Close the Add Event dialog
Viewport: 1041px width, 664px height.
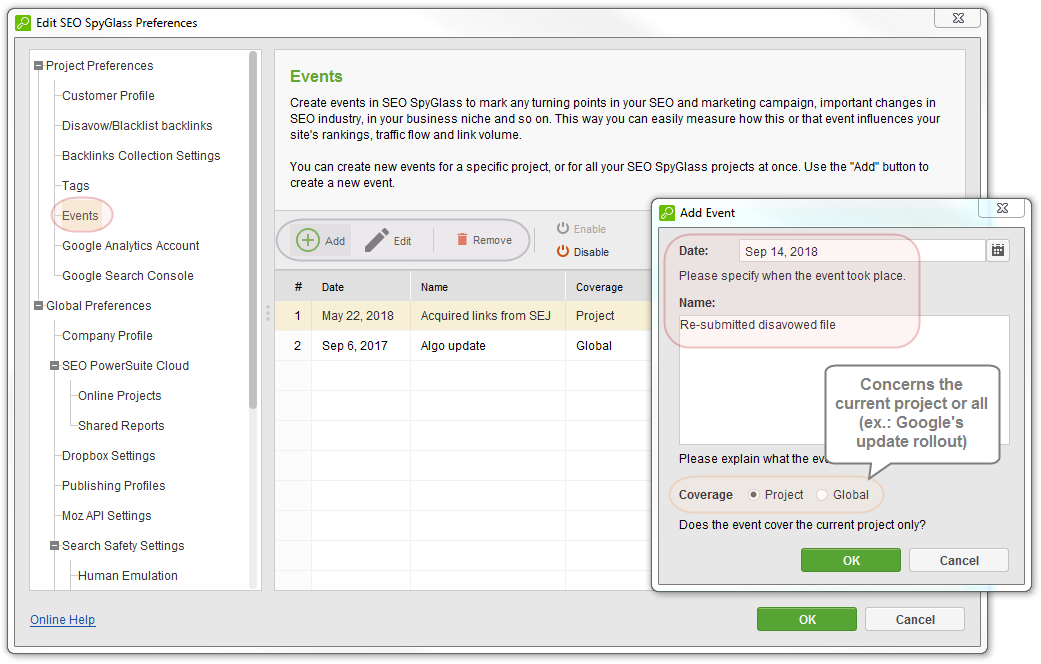pyautogui.click(x=1002, y=208)
